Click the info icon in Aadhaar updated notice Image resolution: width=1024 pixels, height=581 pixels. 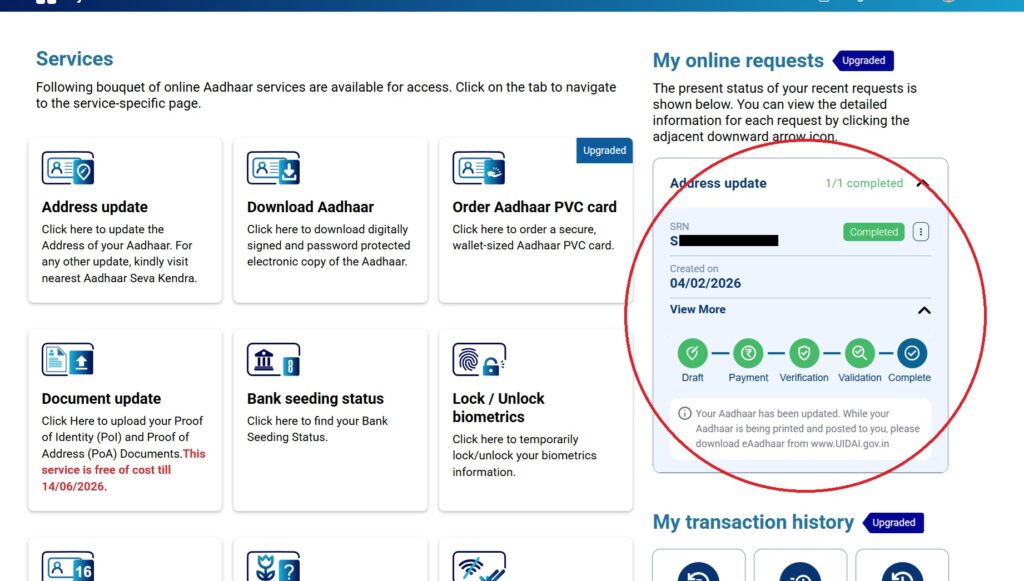(x=684, y=413)
